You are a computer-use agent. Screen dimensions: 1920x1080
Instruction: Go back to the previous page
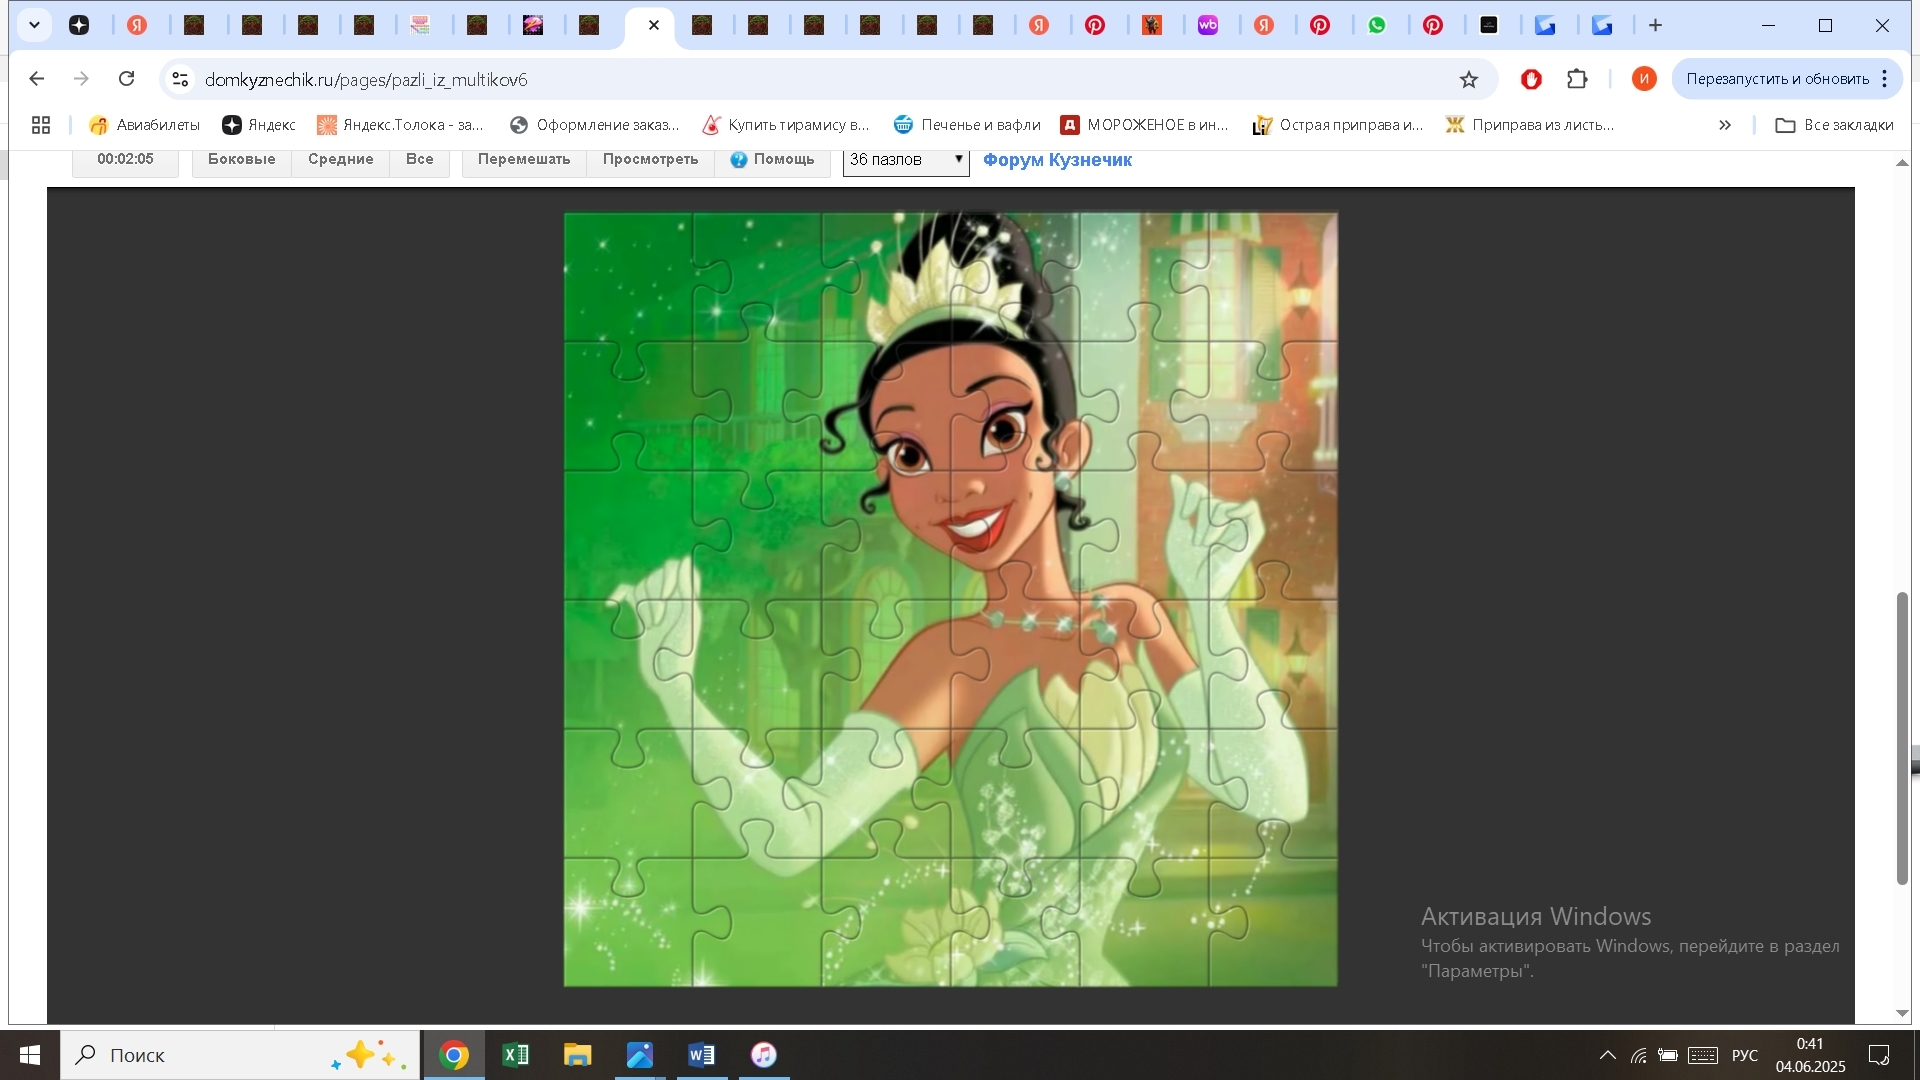coord(37,79)
